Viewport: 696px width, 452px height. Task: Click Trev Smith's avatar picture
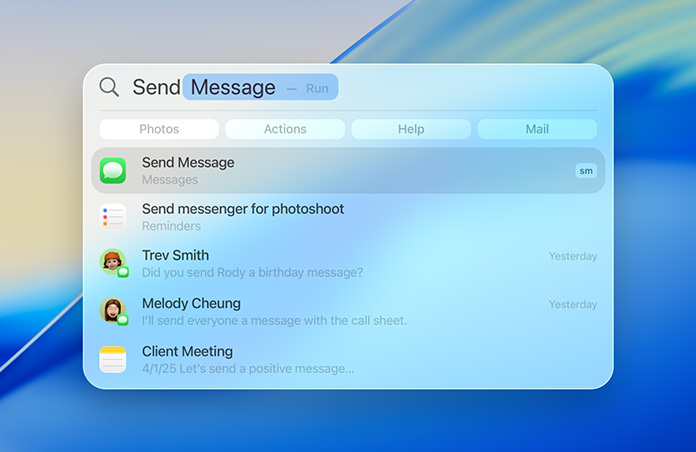(111, 261)
